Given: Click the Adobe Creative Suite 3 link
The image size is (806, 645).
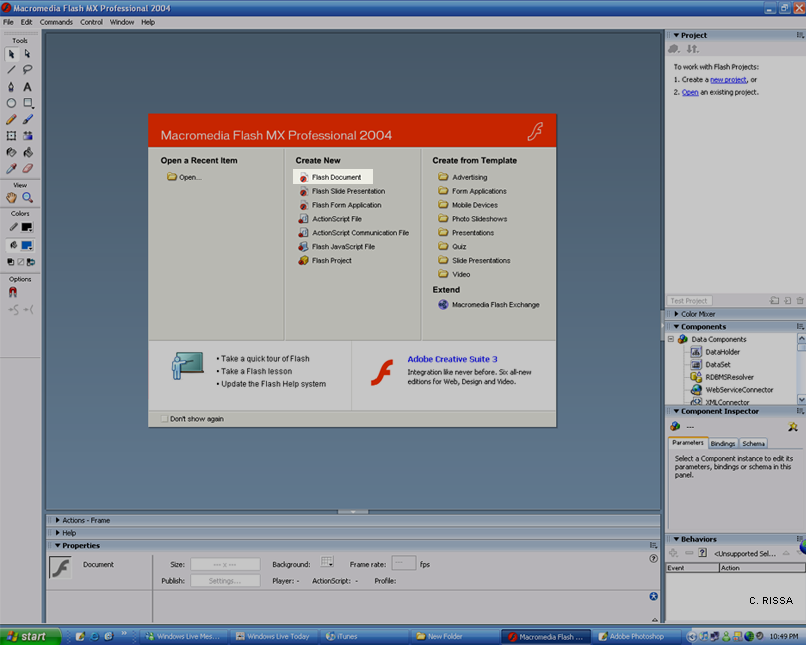Looking at the screenshot, I should click(x=452, y=359).
